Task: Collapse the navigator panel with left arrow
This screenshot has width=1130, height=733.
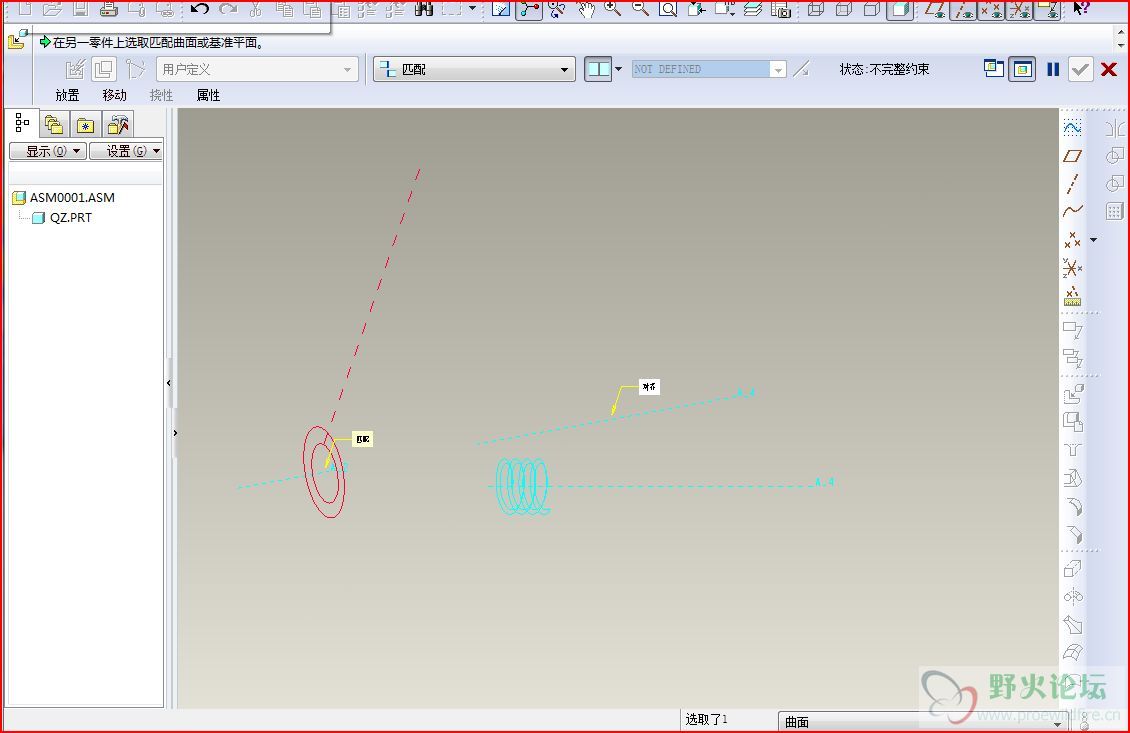Action: click(169, 383)
